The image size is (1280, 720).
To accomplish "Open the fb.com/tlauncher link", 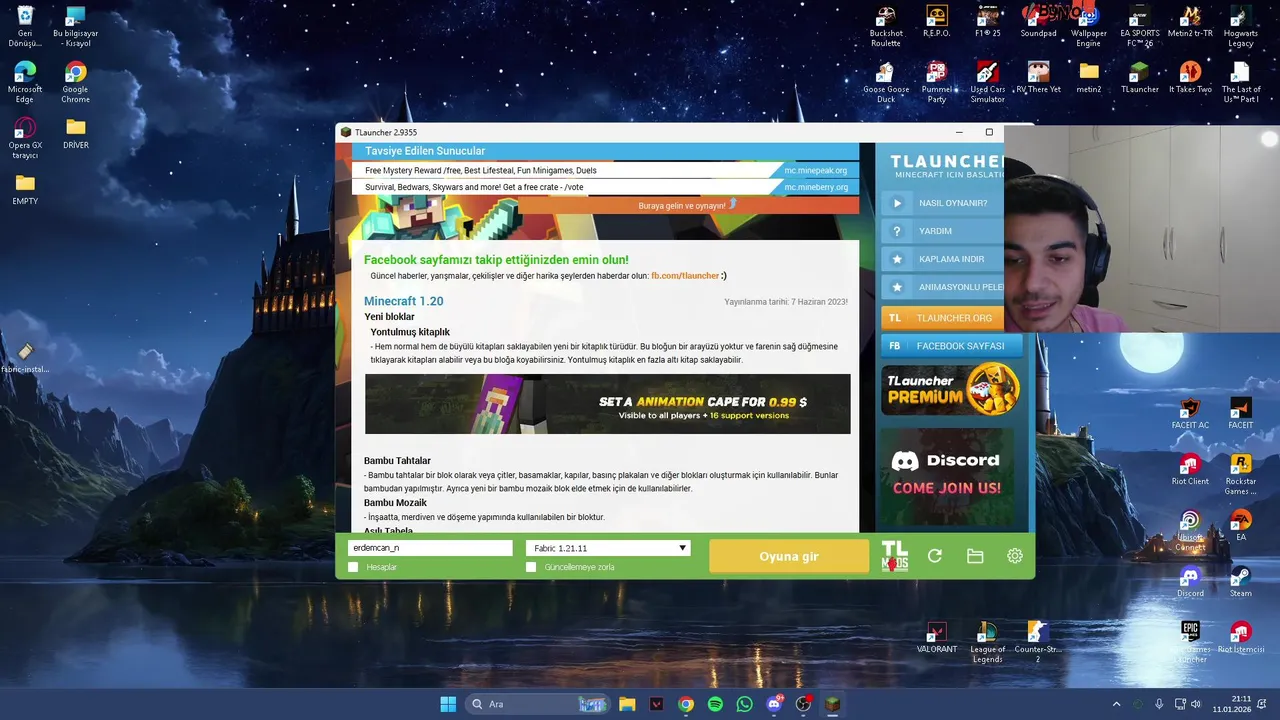I will 685,276.
